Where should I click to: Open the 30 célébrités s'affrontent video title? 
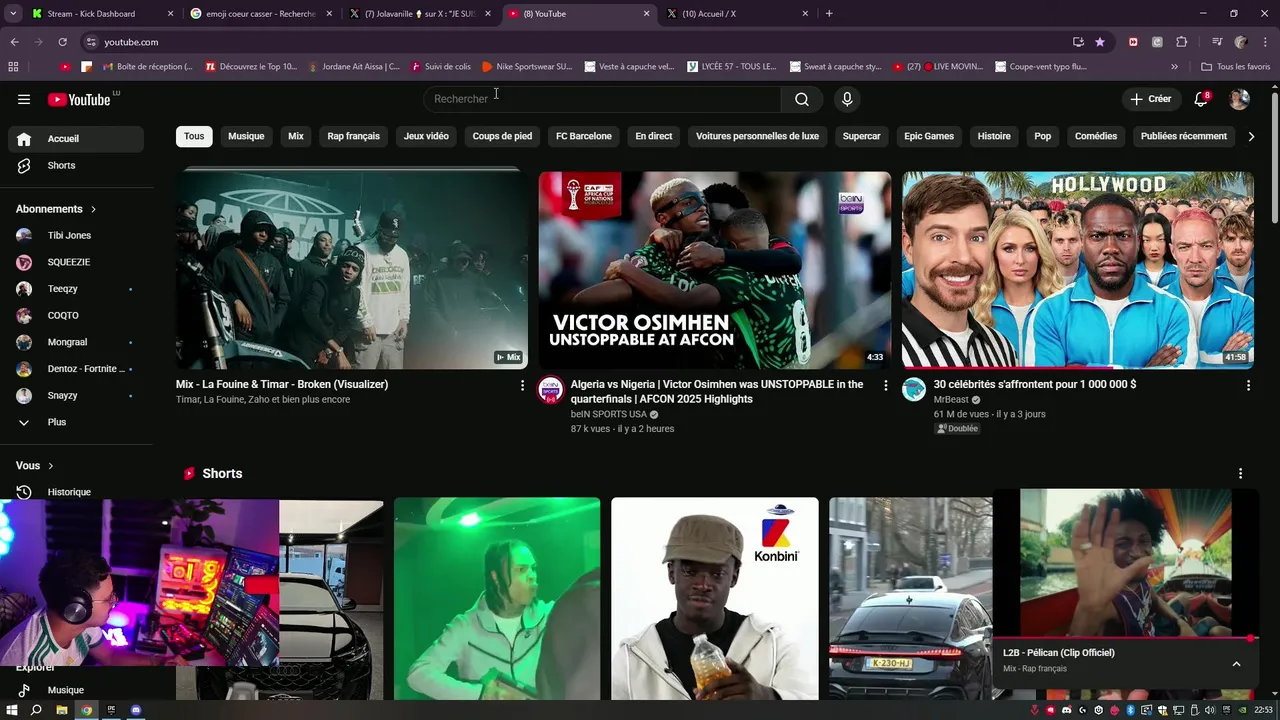click(1035, 385)
